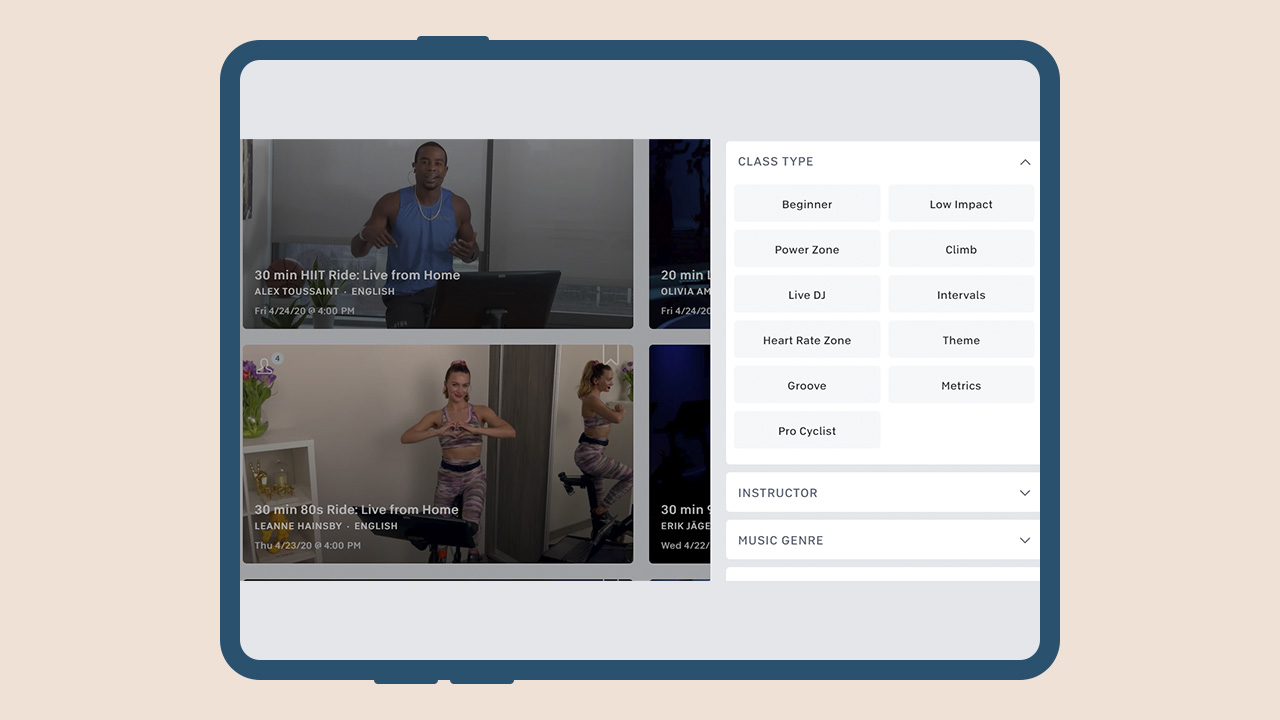The image size is (1280, 720).
Task: Open Erik Jäger's 30 min class card
Action: point(680,454)
